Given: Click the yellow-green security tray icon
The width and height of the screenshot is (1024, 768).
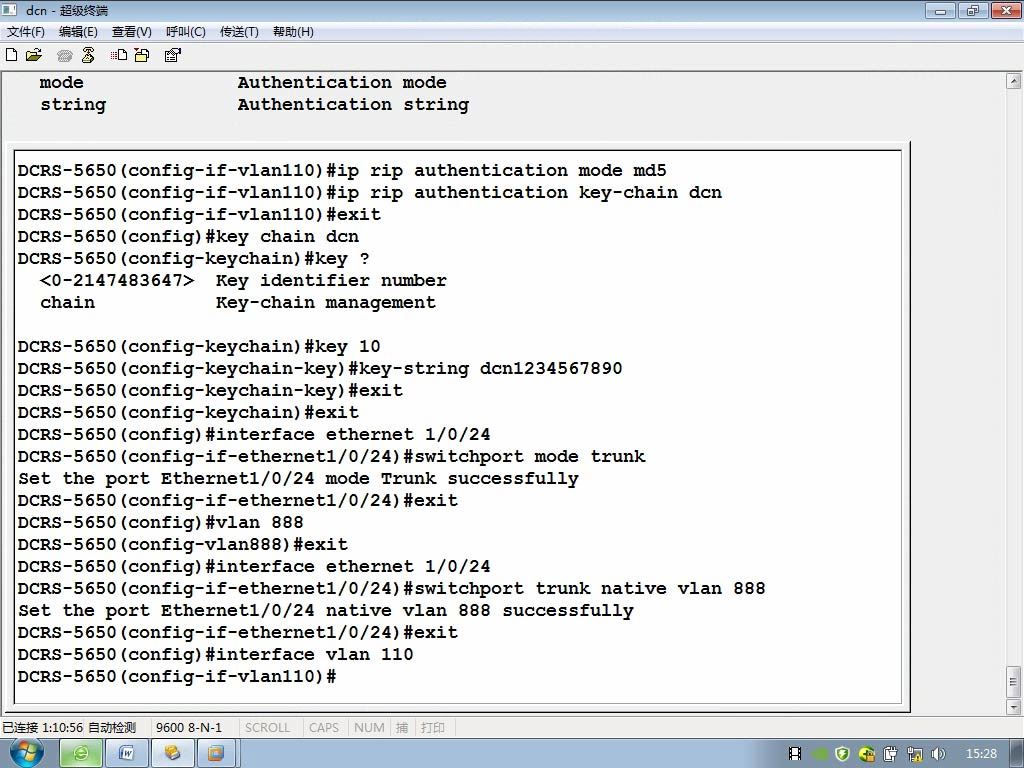Looking at the screenshot, I should click(x=867, y=754).
